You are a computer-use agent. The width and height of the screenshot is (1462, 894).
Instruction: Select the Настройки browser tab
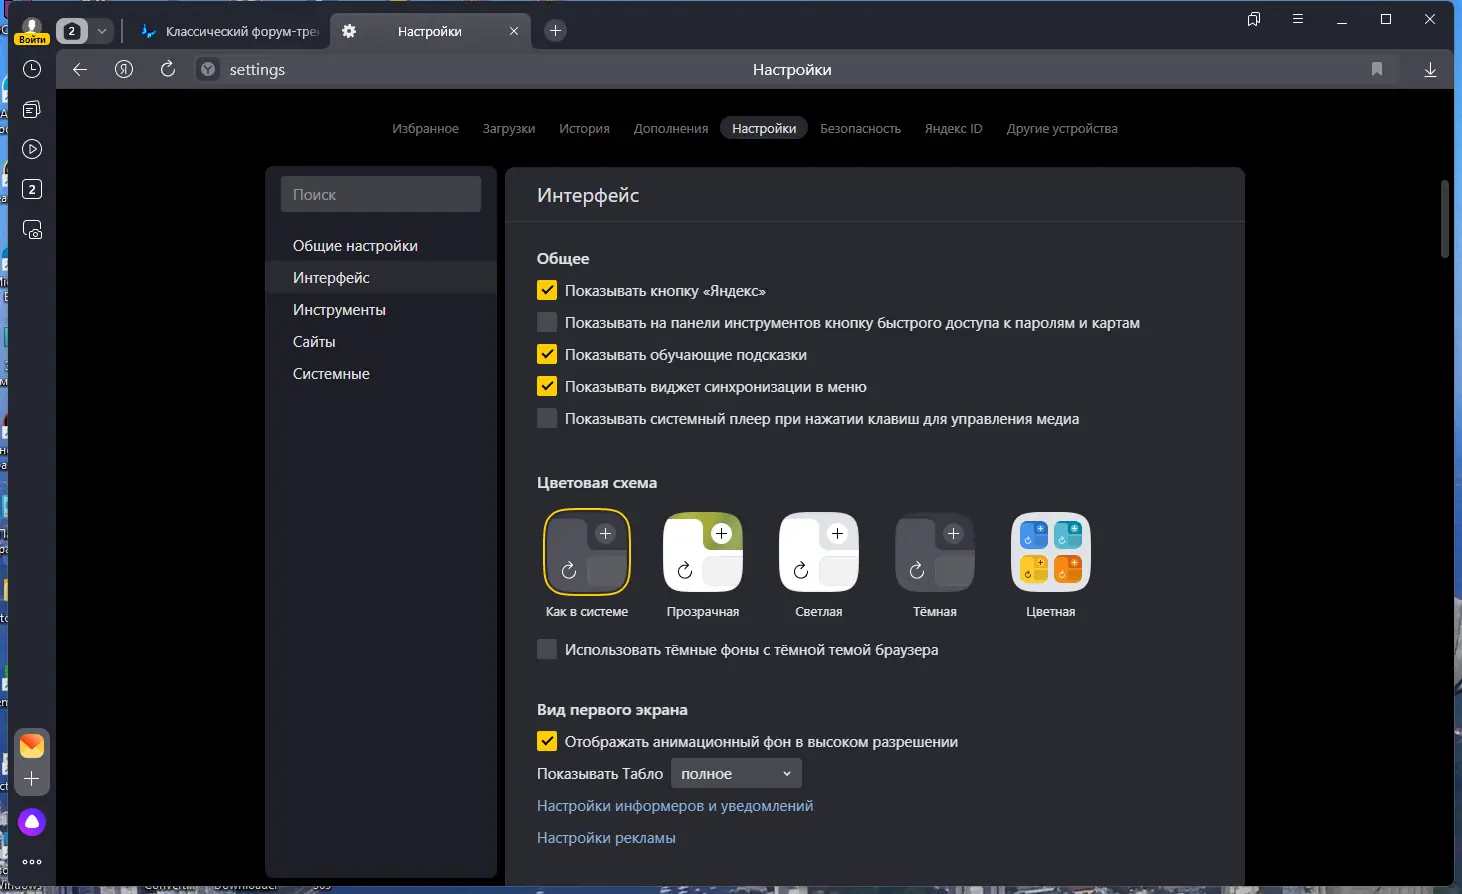430,31
